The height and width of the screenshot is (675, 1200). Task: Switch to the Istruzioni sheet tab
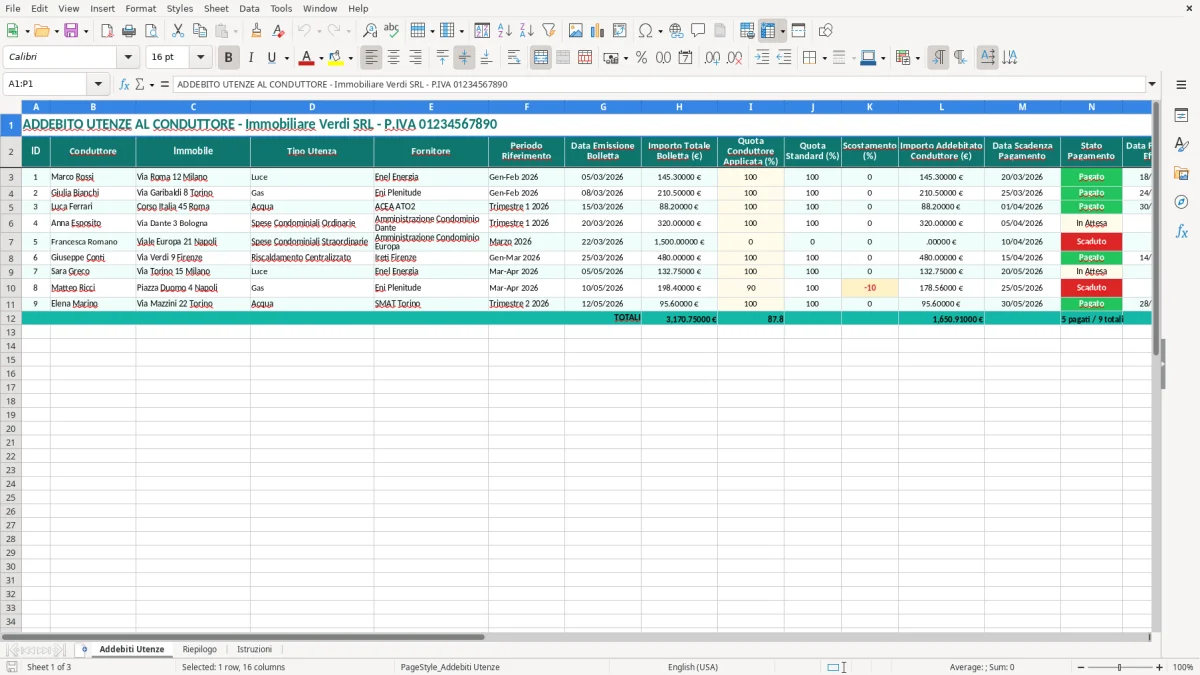[x=254, y=649]
